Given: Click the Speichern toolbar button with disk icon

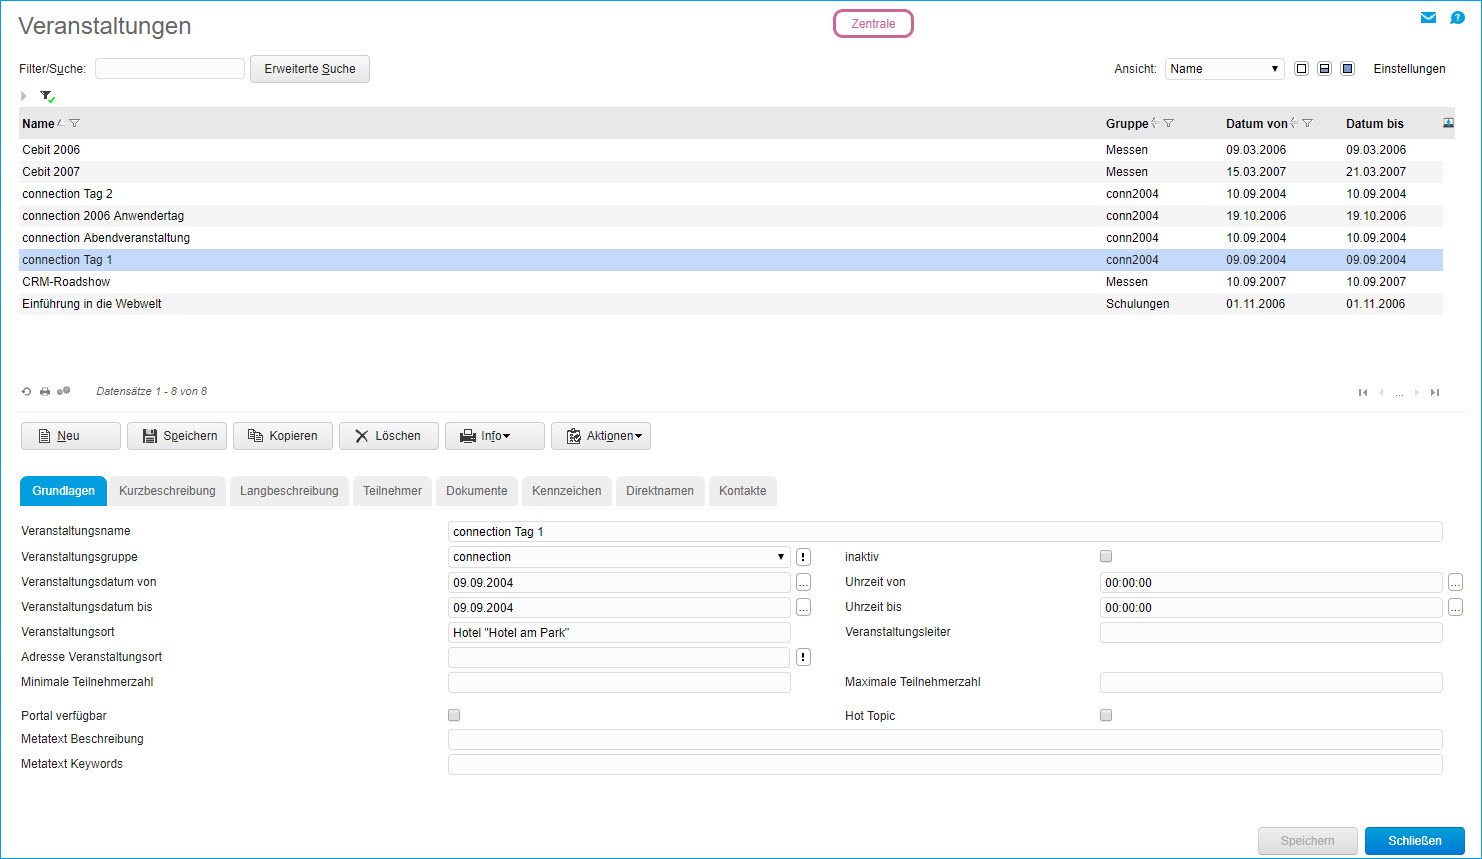Looking at the screenshot, I should (x=177, y=436).
